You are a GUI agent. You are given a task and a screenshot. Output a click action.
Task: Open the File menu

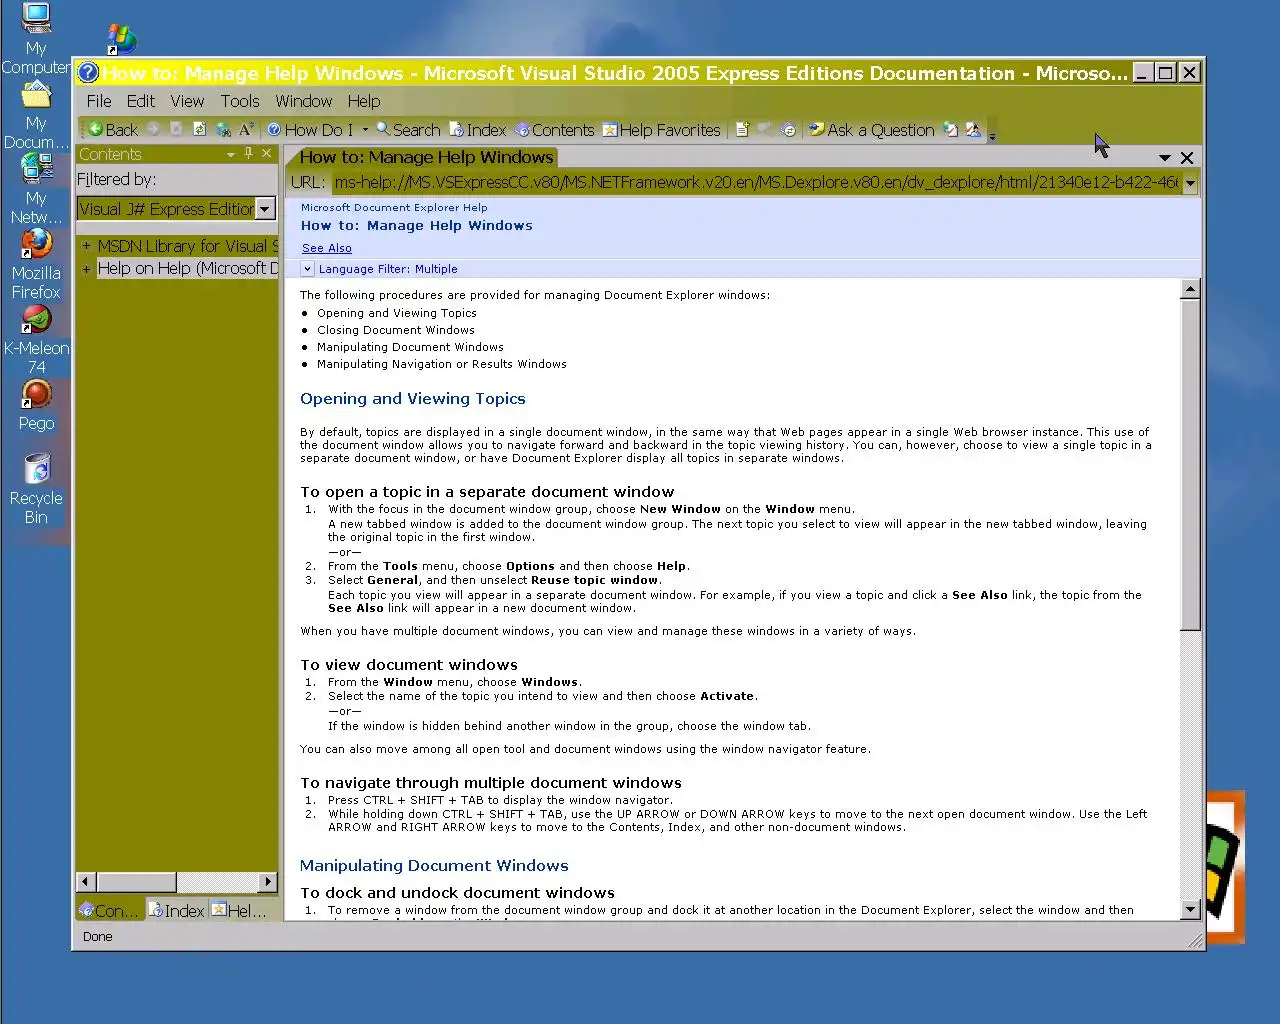click(x=99, y=101)
